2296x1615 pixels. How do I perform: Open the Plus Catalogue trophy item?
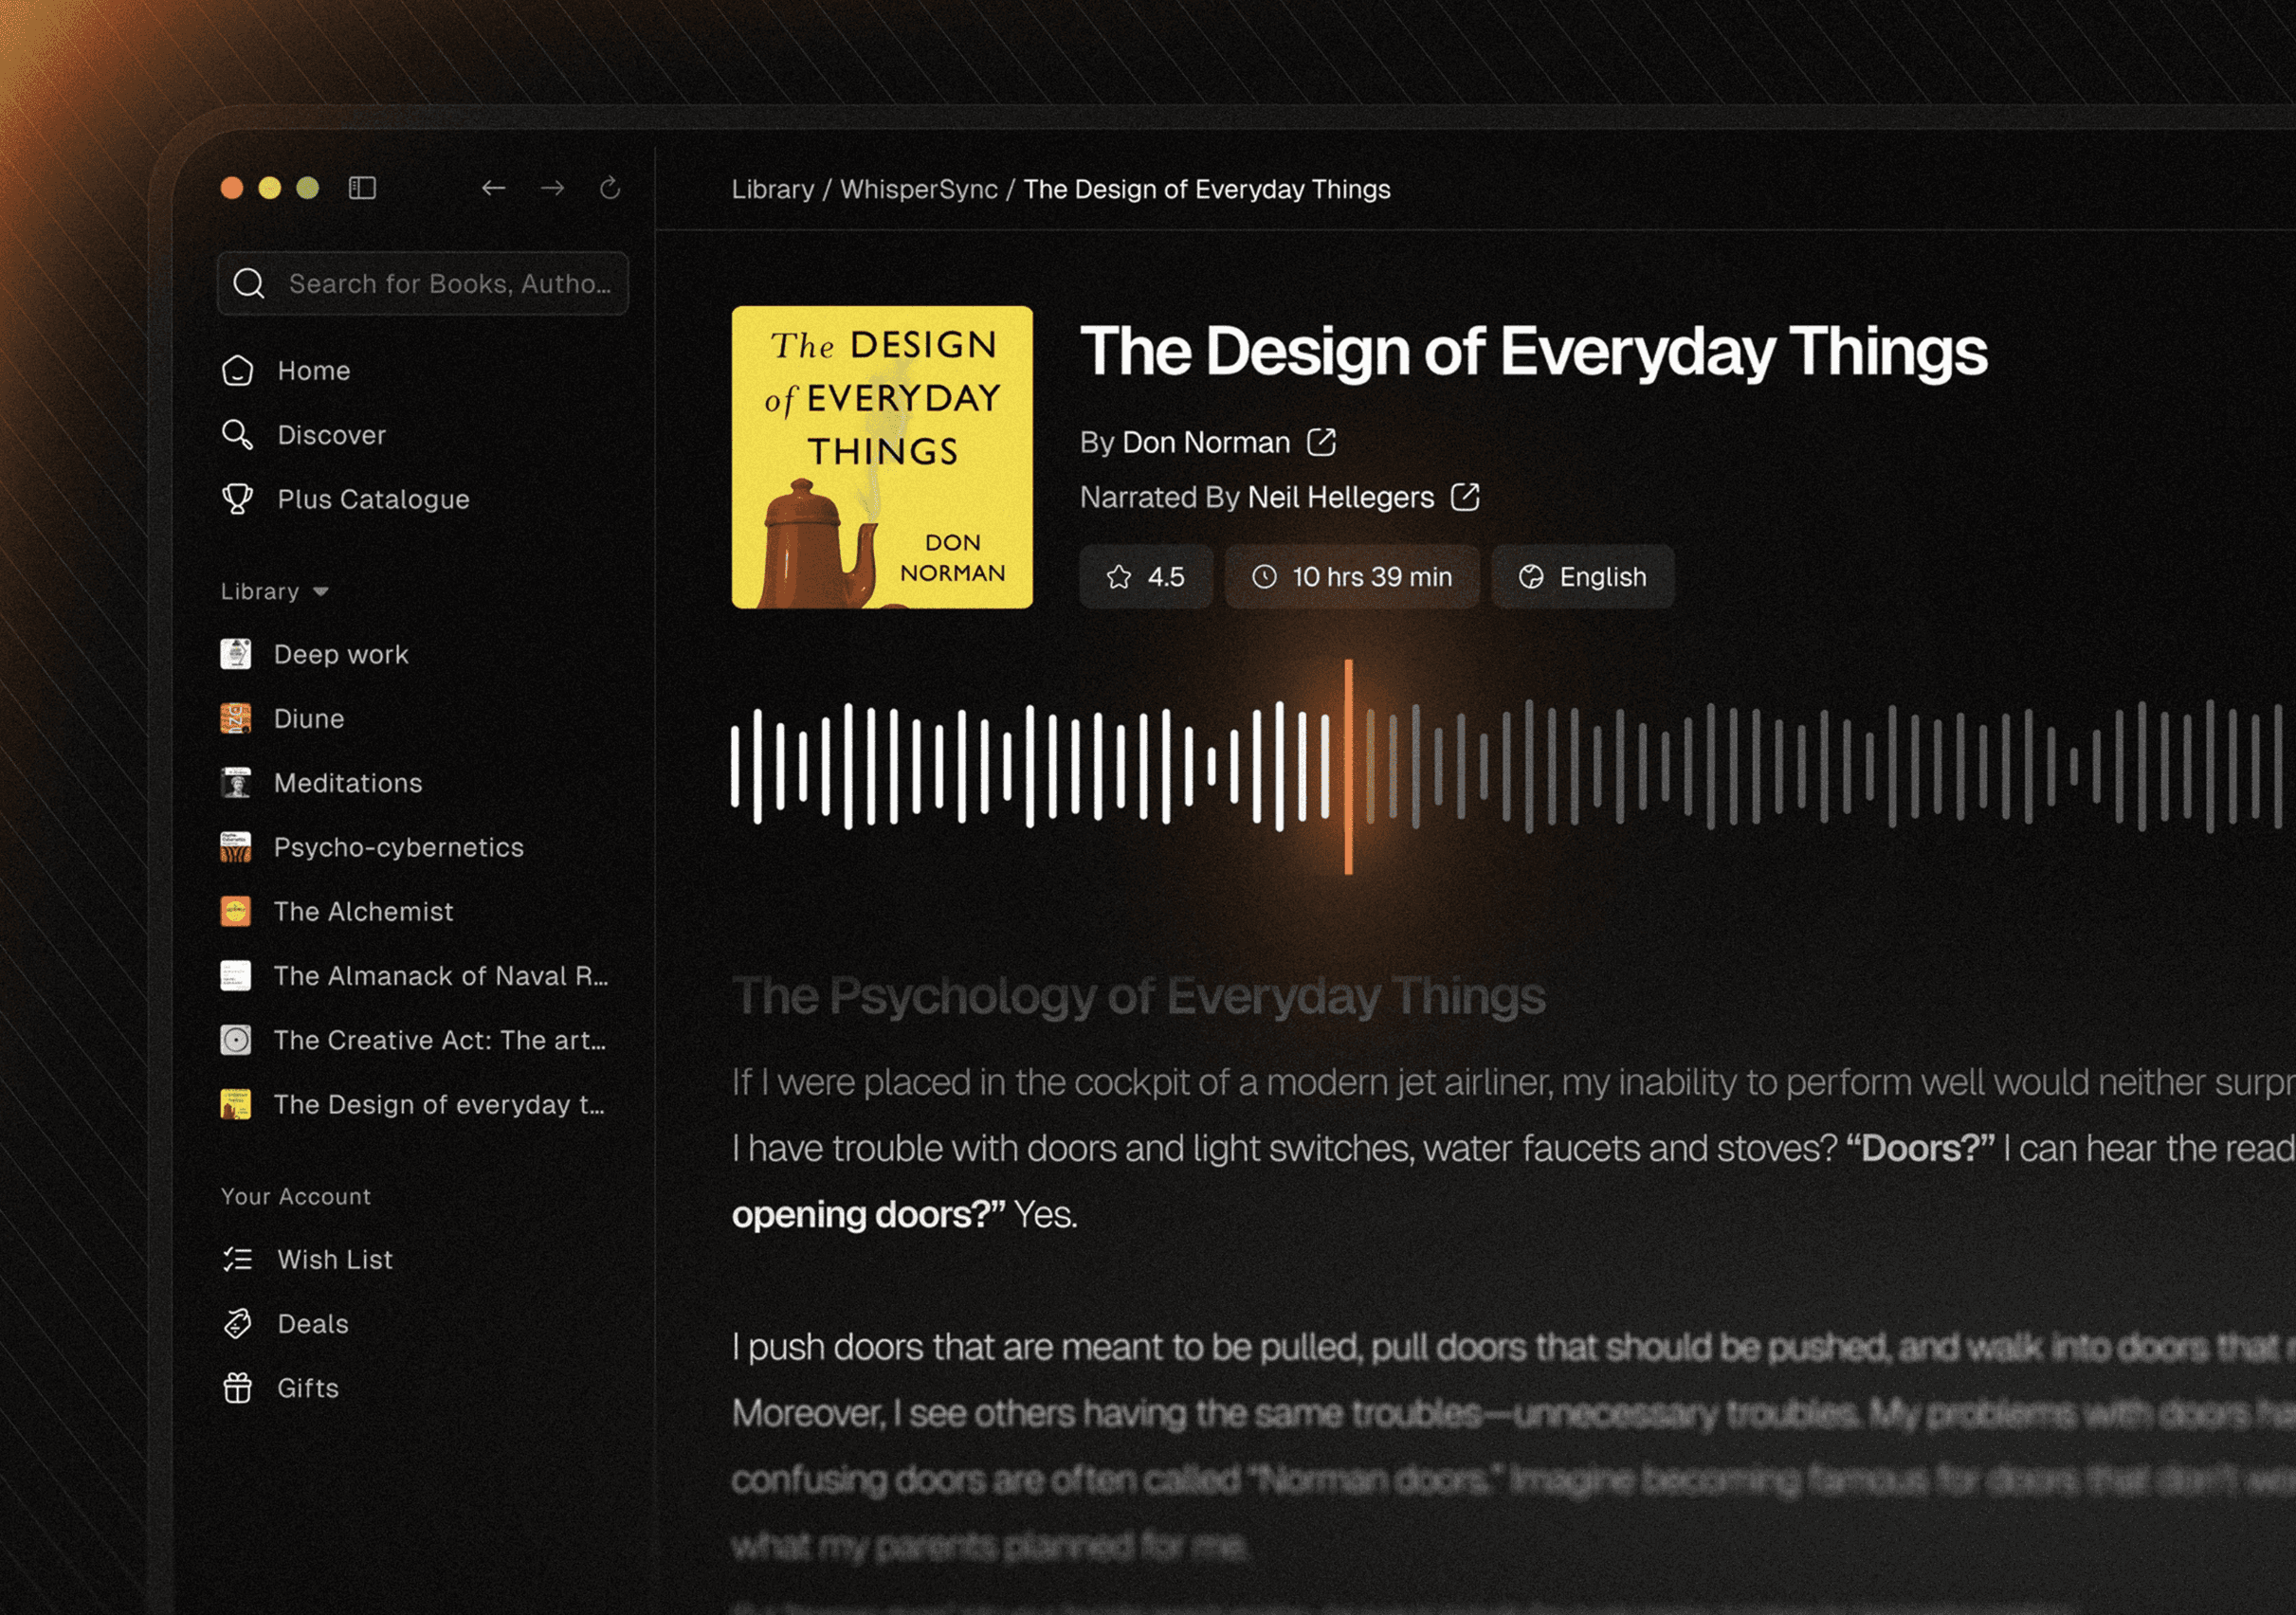pyautogui.click(x=372, y=499)
